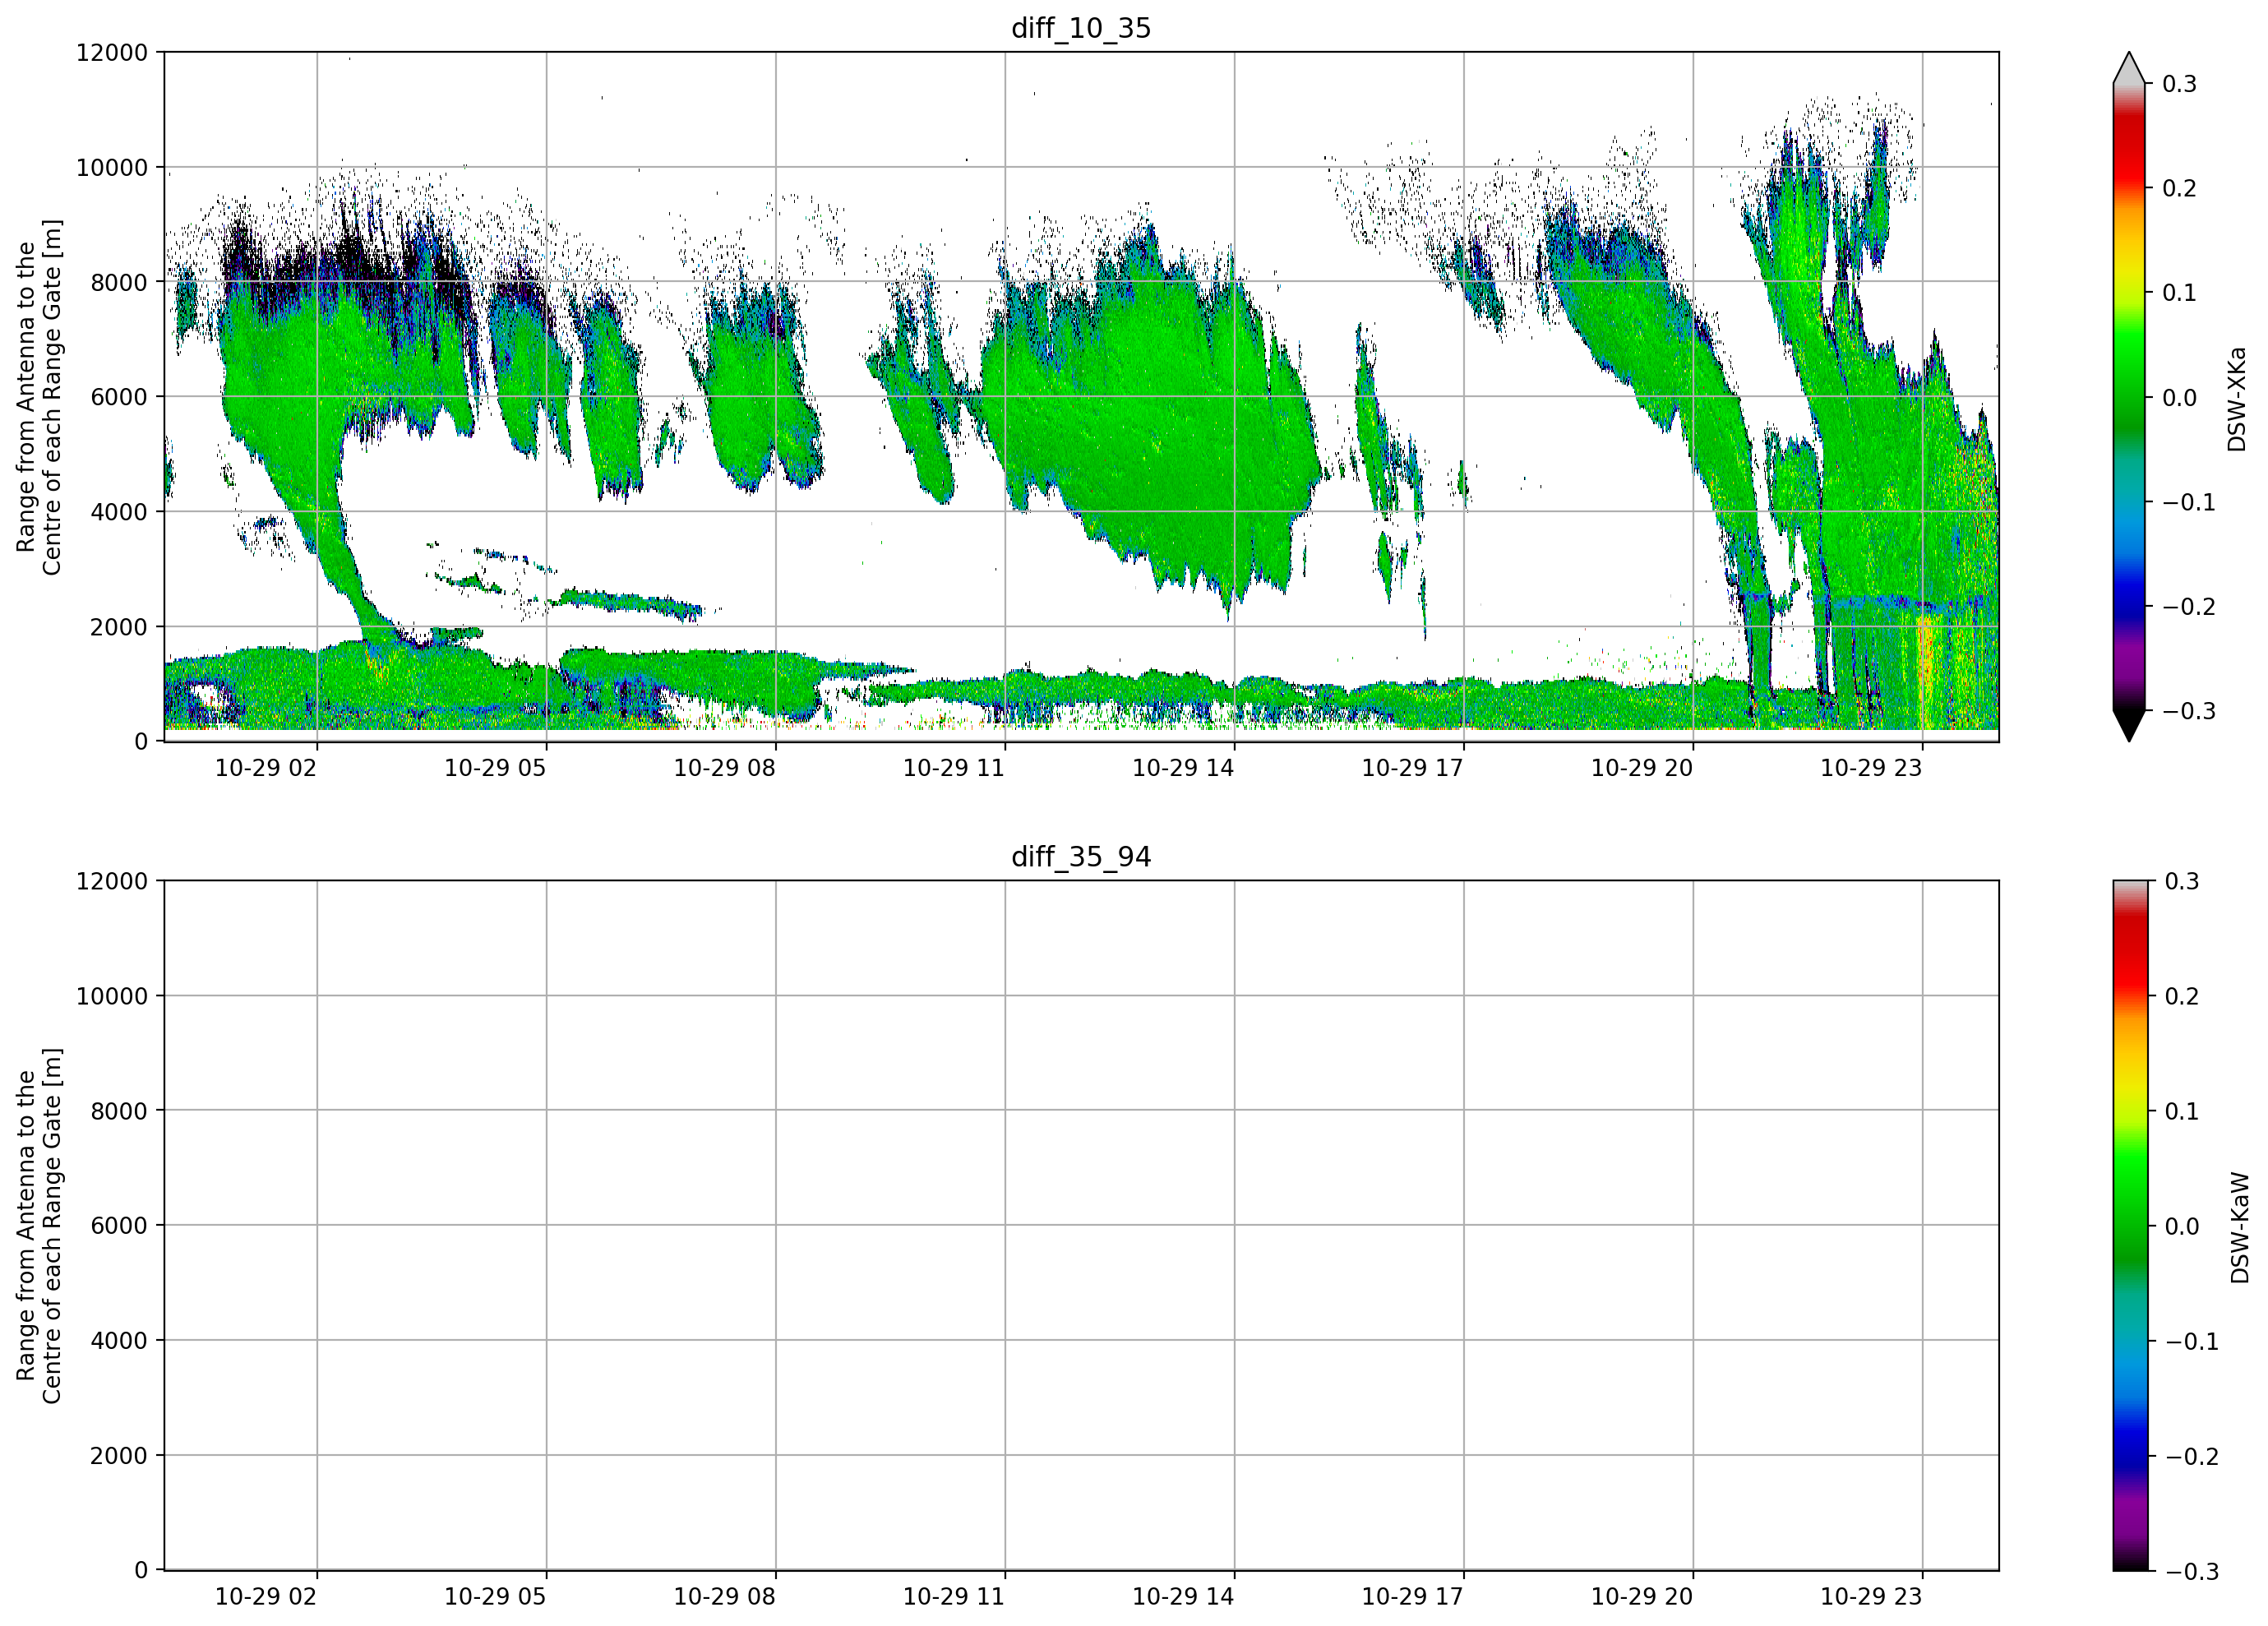
Task: Click the 0.0 tick on DSW-XKa colorbar
Action: pyautogui.click(x=2179, y=398)
